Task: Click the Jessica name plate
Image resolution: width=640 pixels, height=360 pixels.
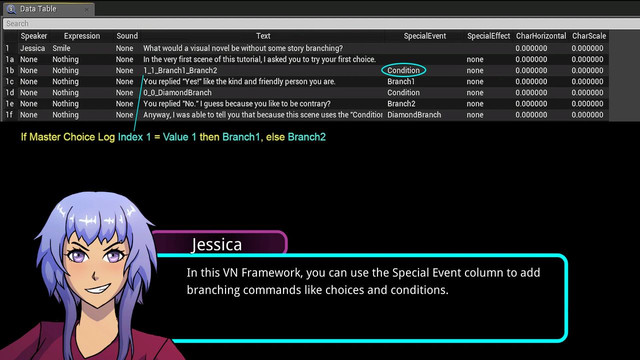Action: pos(220,243)
